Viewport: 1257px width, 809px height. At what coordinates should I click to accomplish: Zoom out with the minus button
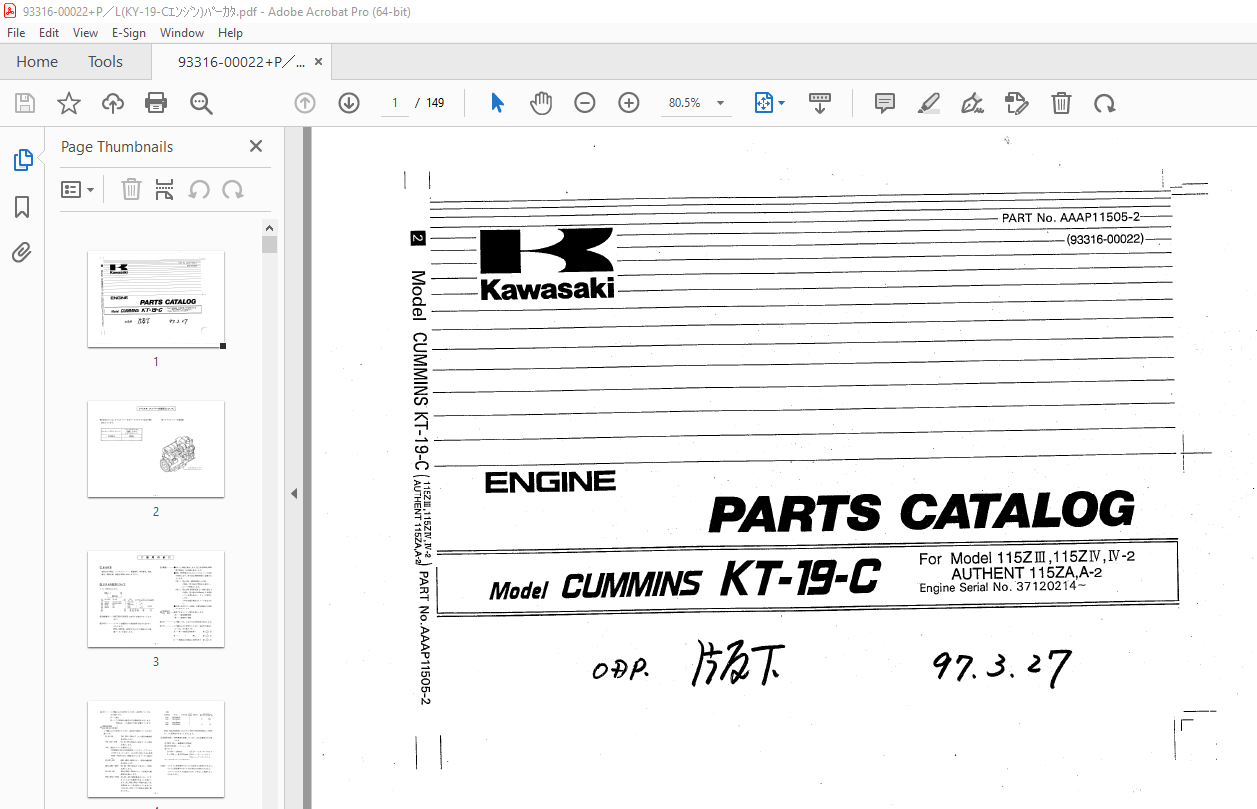(585, 103)
